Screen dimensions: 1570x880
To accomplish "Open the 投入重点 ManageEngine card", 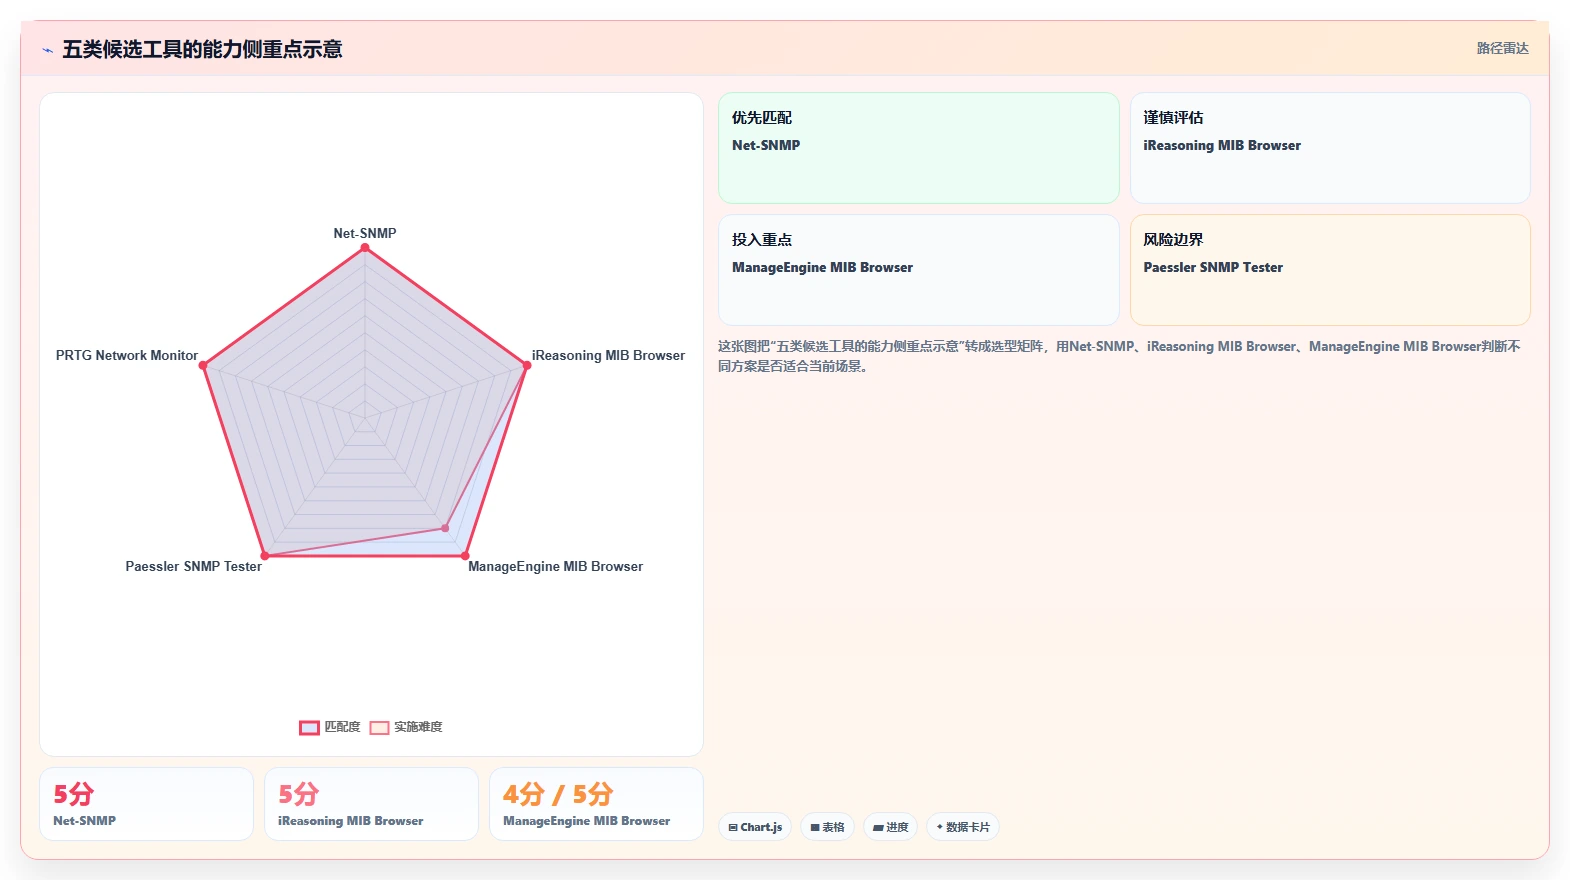I will [x=918, y=270].
